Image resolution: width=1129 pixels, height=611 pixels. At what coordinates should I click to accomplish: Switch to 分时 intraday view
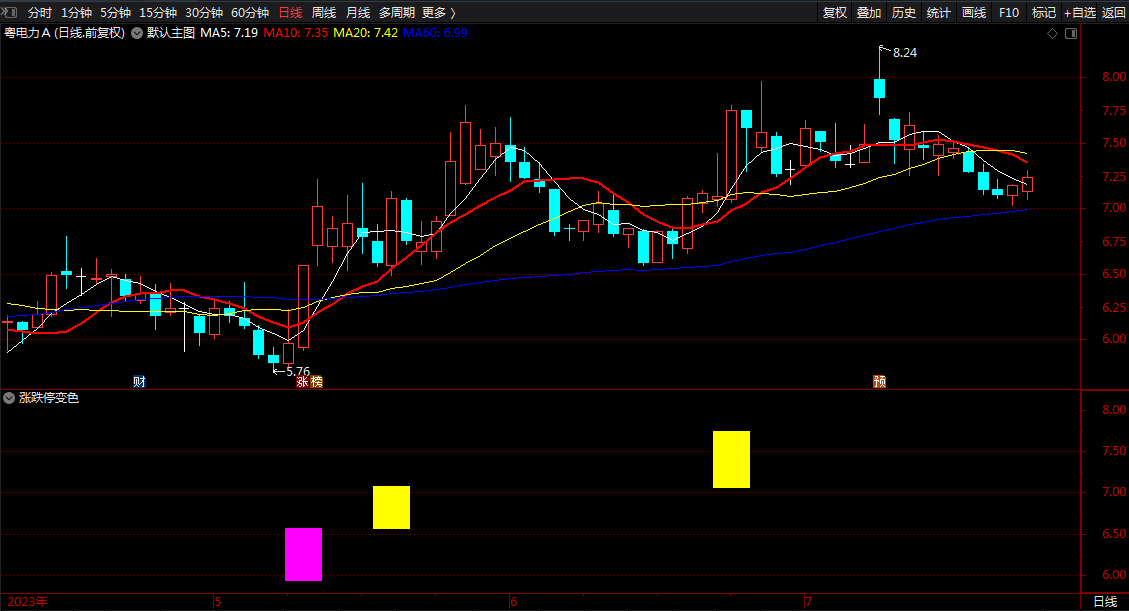[x=40, y=12]
